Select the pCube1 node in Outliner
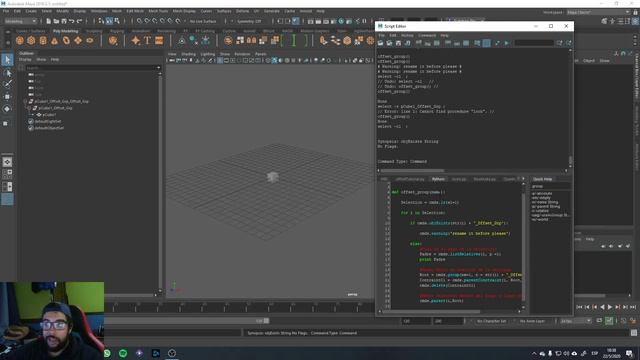640x360 pixels. tap(49, 115)
